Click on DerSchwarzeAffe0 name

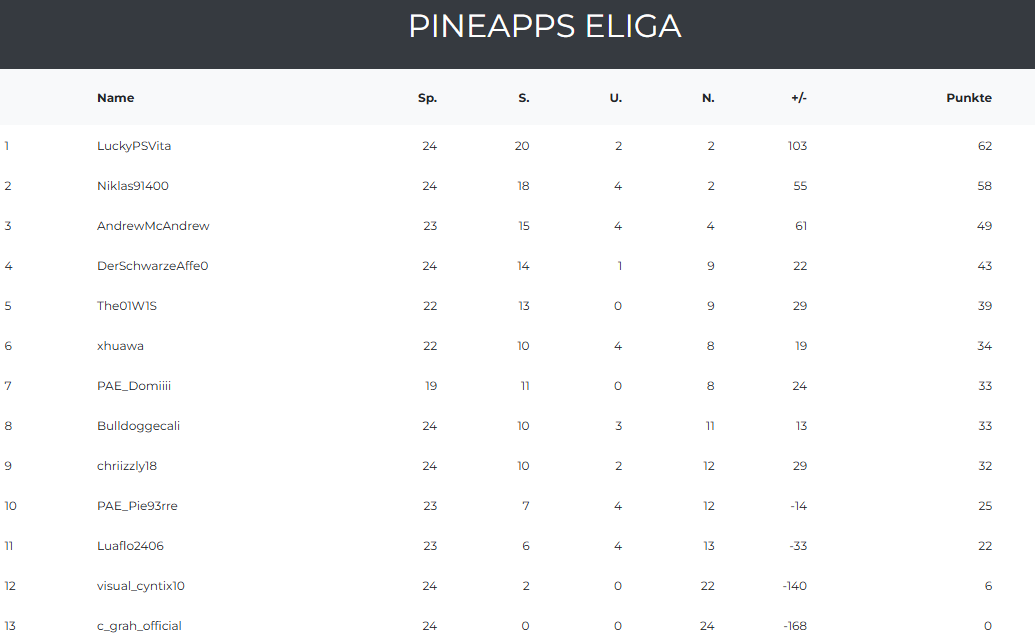pyautogui.click(x=152, y=266)
